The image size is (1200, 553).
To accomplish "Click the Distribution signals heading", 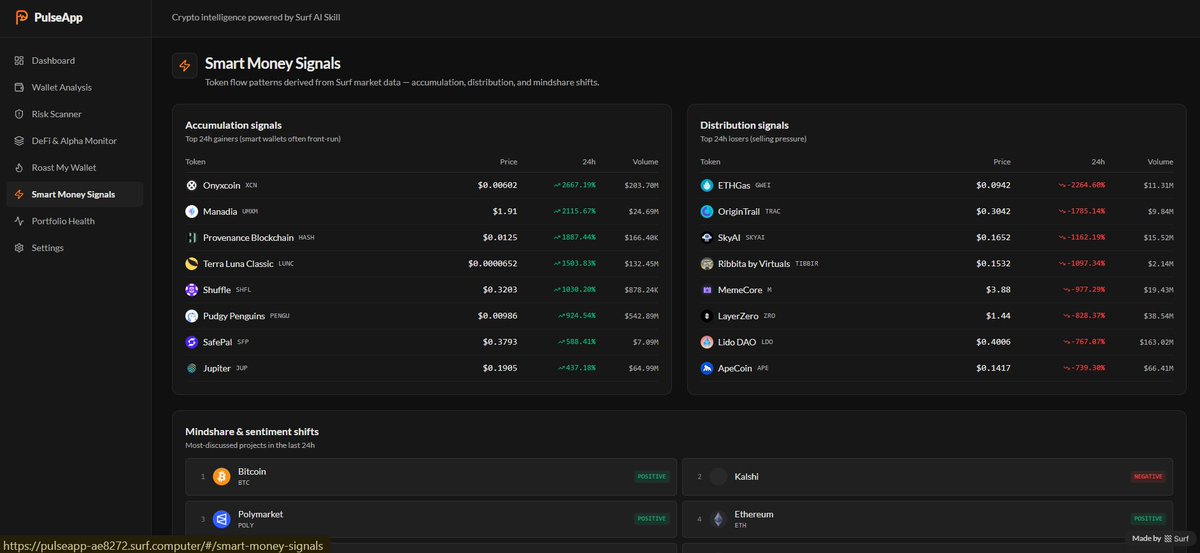I will (744, 125).
